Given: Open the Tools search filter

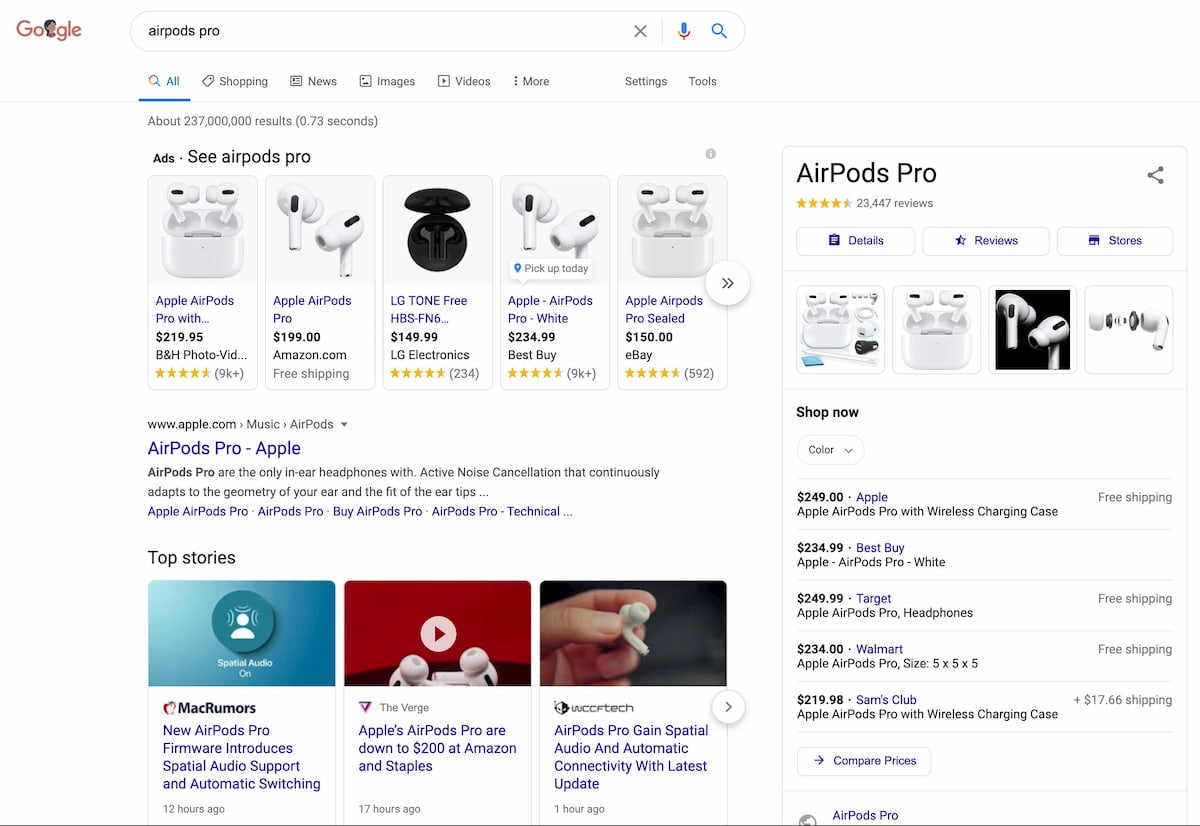Looking at the screenshot, I should pyautogui.click(x=702, y=81).
